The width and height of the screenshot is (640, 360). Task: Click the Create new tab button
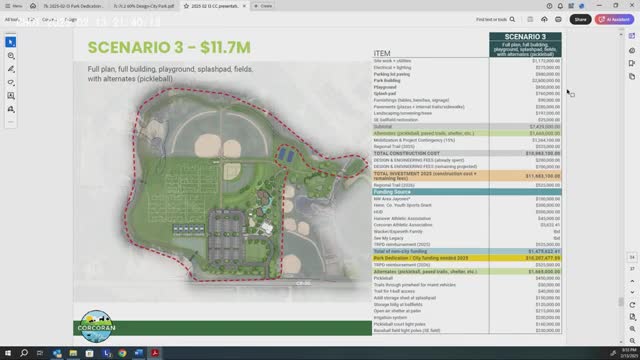click(263, 6)
